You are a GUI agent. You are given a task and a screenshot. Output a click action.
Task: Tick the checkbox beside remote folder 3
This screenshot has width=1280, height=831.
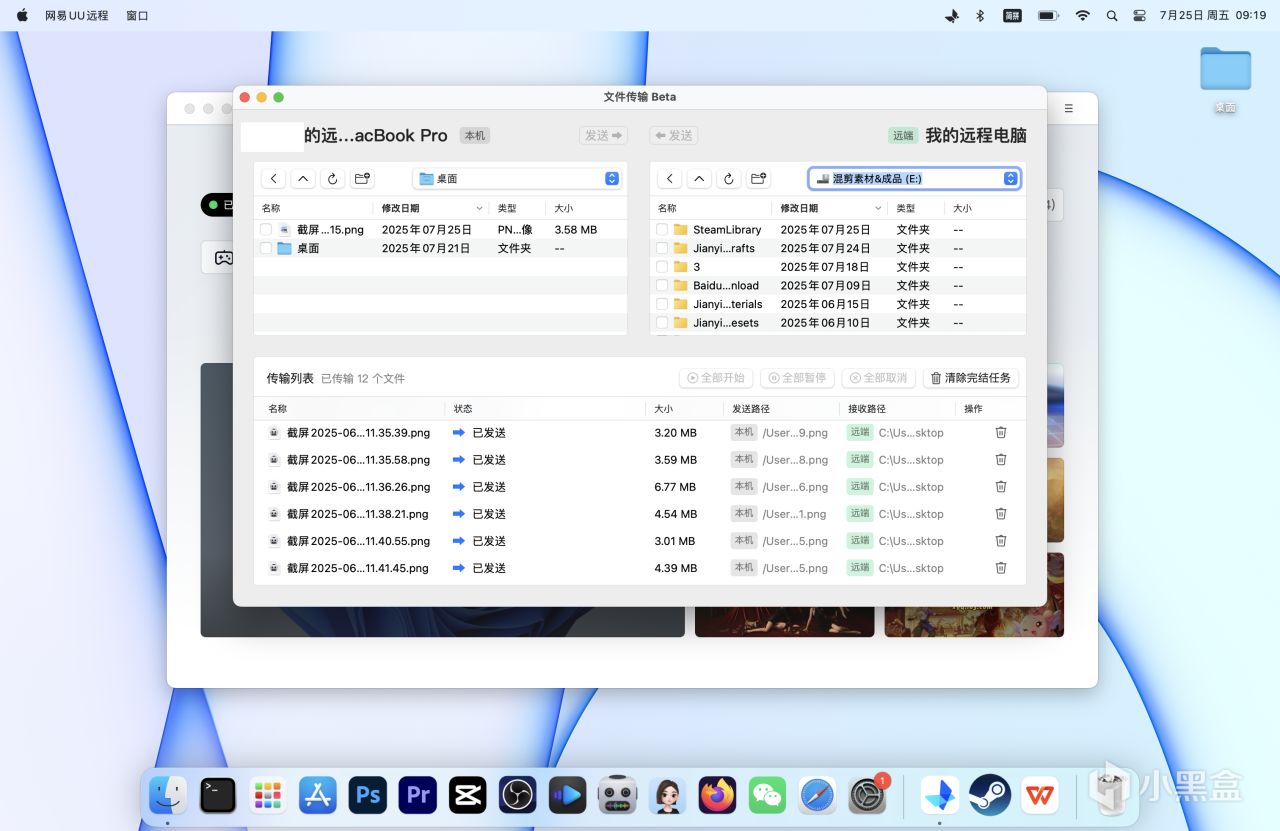pos(662,267)
